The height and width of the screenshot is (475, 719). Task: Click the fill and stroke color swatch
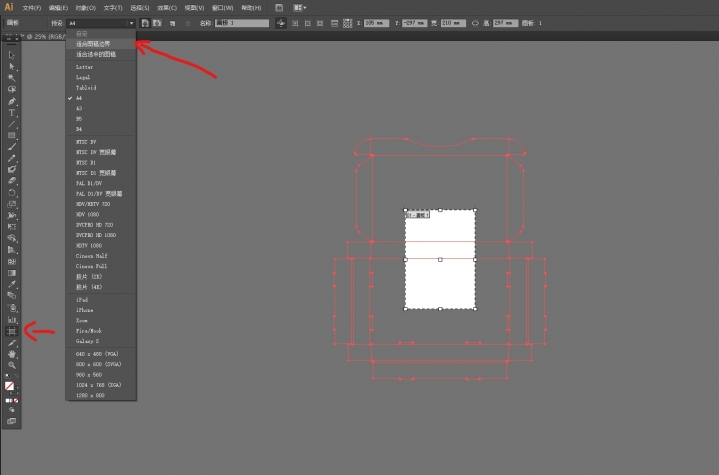click(x=11, y=385)
